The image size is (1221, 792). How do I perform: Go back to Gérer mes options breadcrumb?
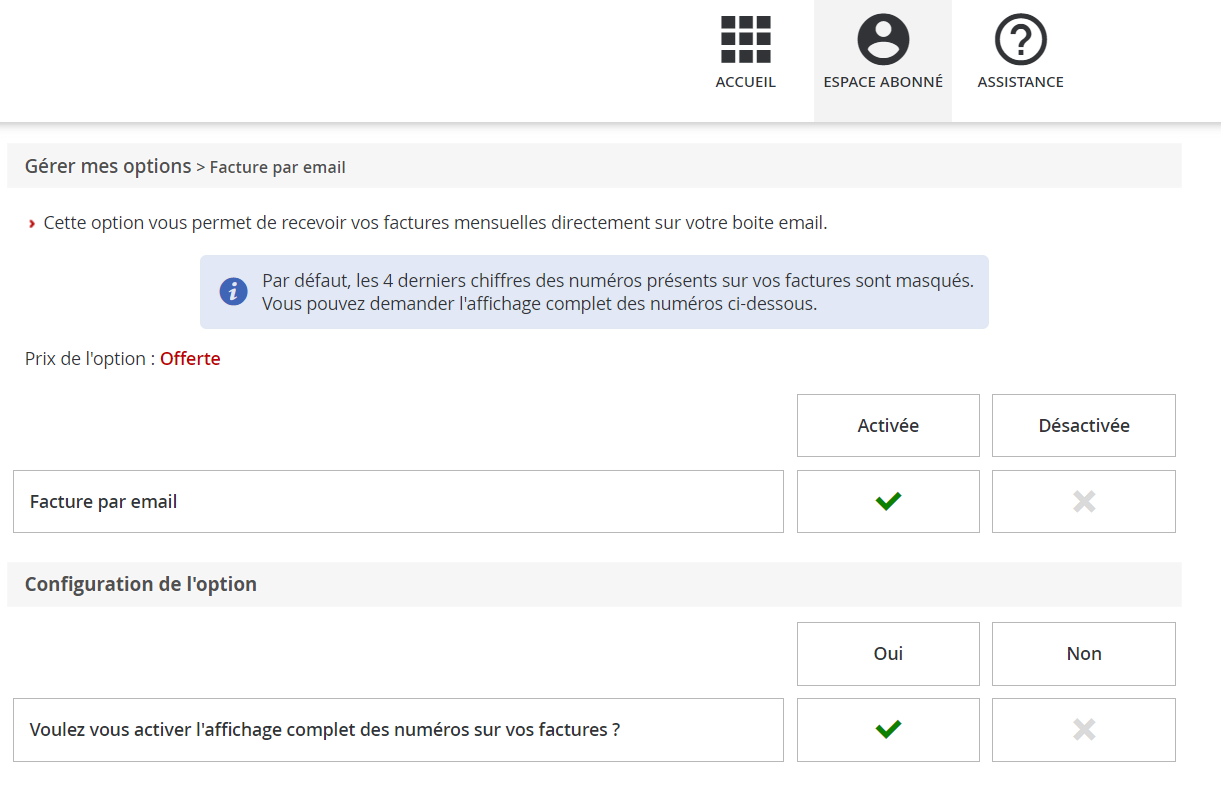point(108,166)
